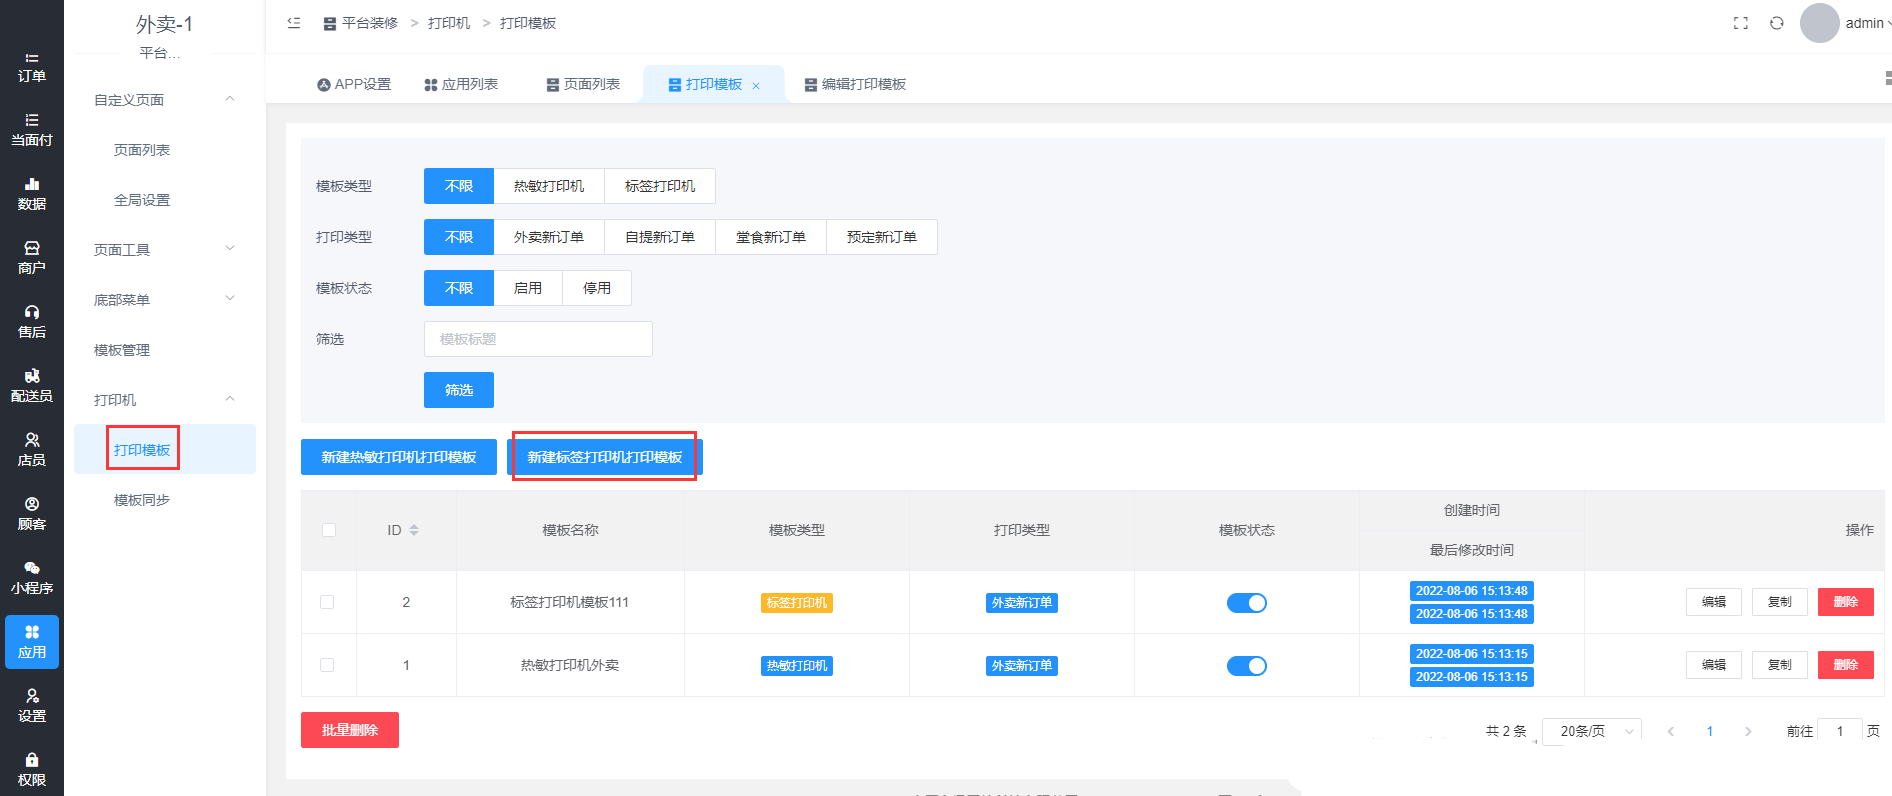1892x796 pixels.
Task: Select the 应用 apps icon
Action: [x=32, y=642]
